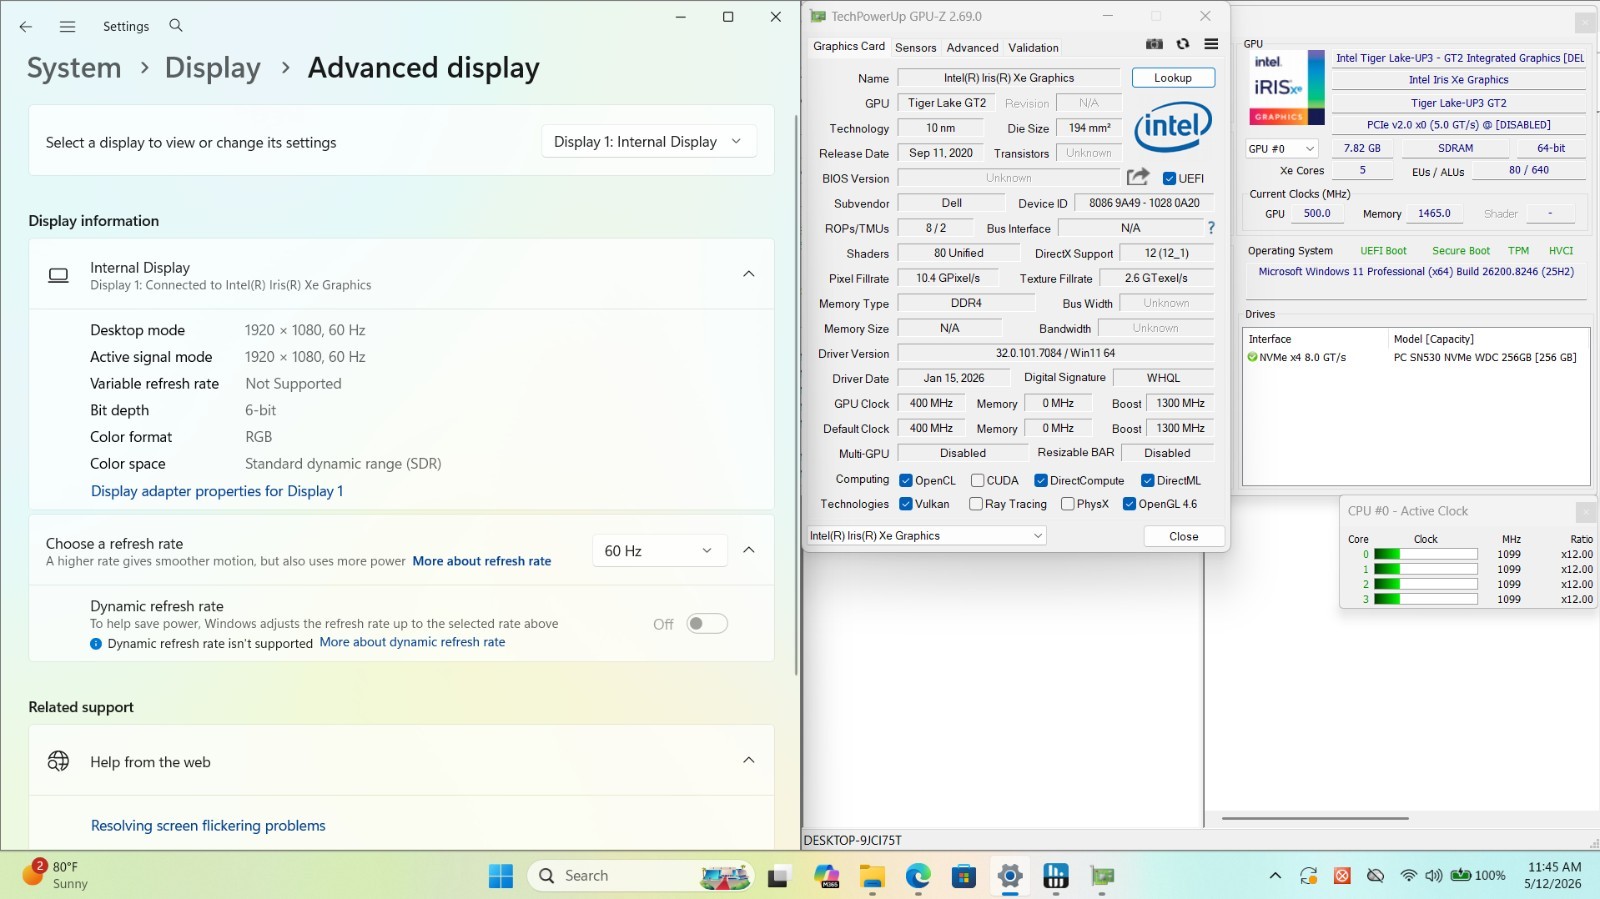Toggle the UEFI checkbox in GPU-Z
The width and height of the screenshot is (1600, 899).
coord(1169,179)
